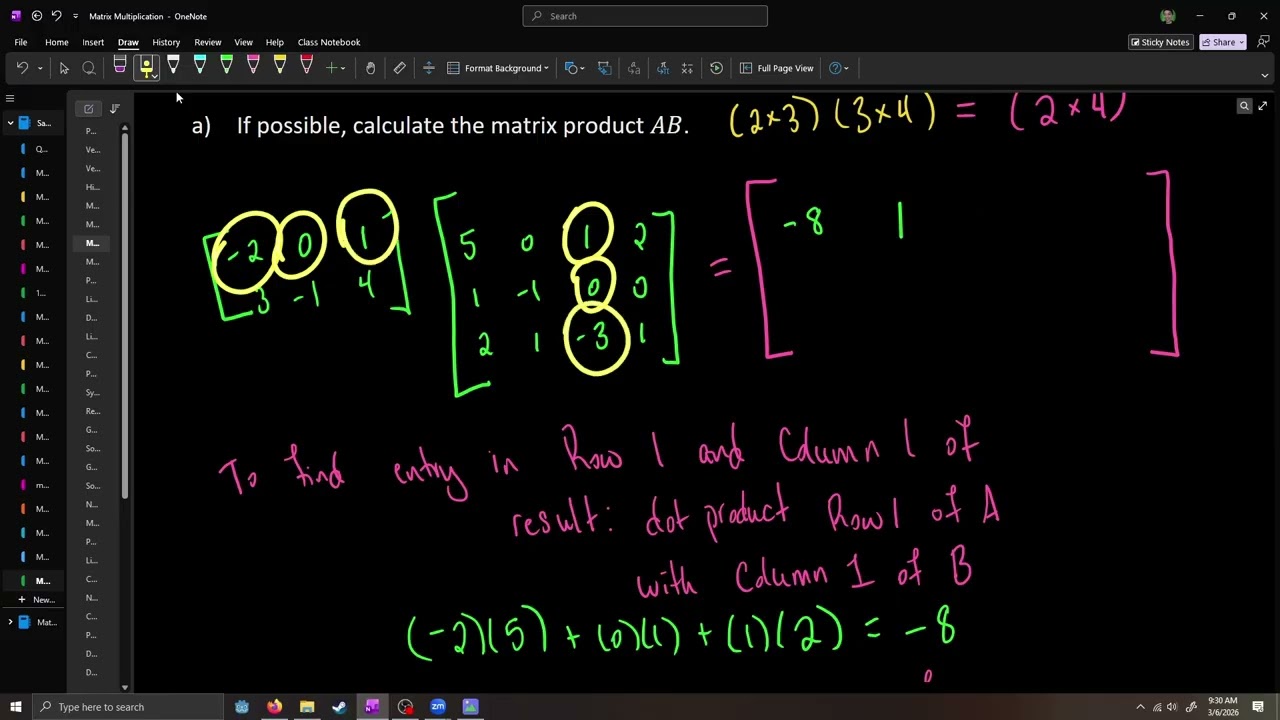1280x720 pixels.
Task: Toggle the Ruler on the canvas
Action: pos(400,68)
